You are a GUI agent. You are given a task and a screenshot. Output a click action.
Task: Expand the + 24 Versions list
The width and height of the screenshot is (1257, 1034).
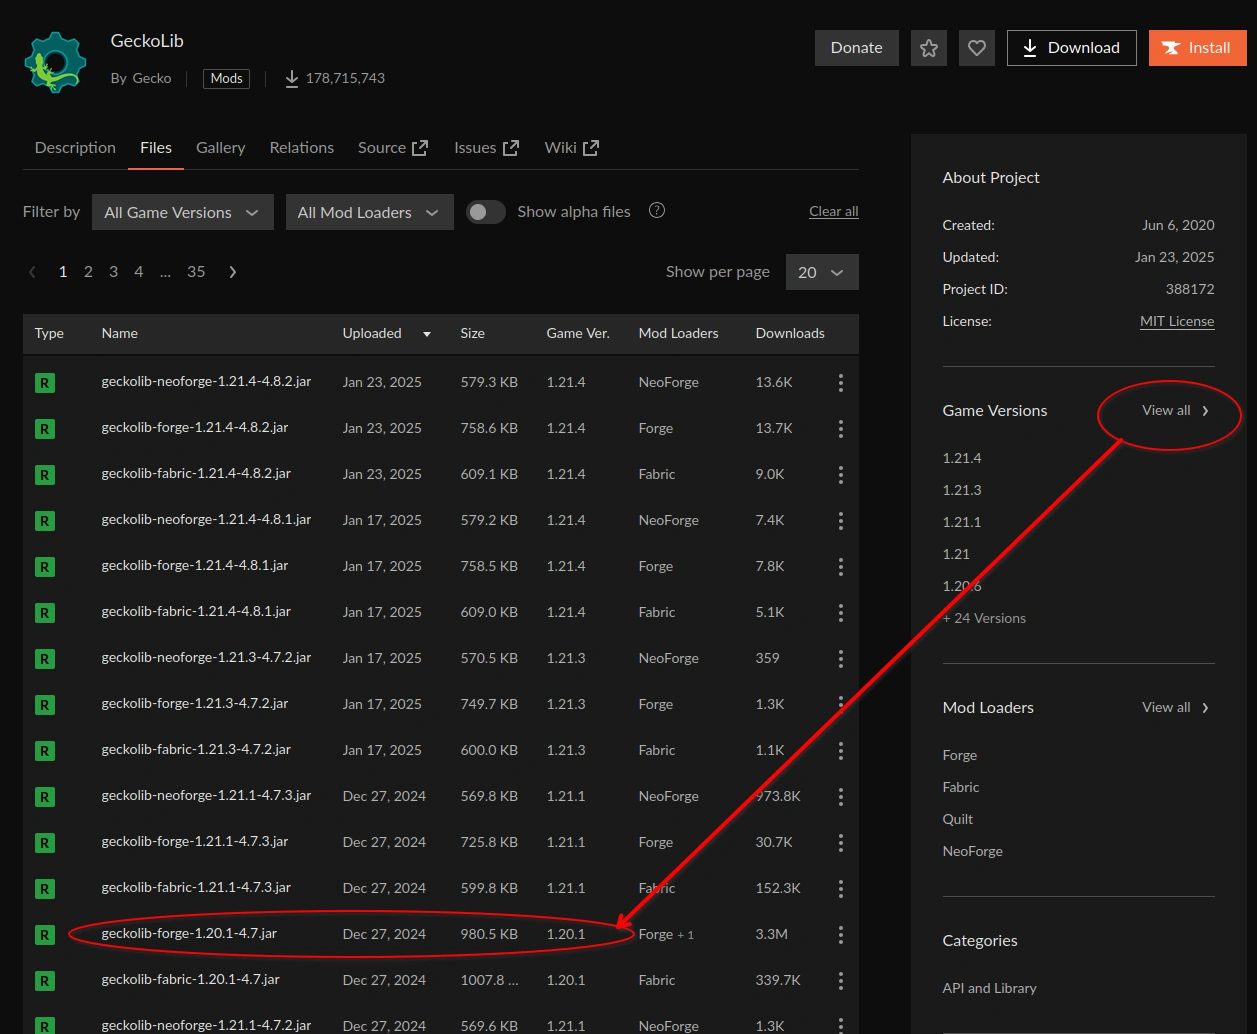984,618
